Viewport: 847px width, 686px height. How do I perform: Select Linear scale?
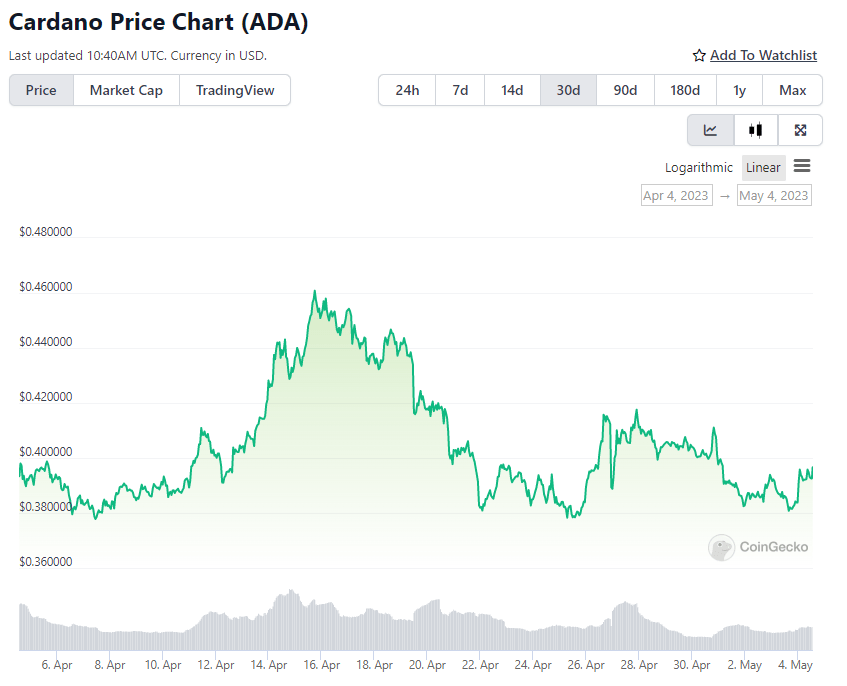(x=763, y=168)
